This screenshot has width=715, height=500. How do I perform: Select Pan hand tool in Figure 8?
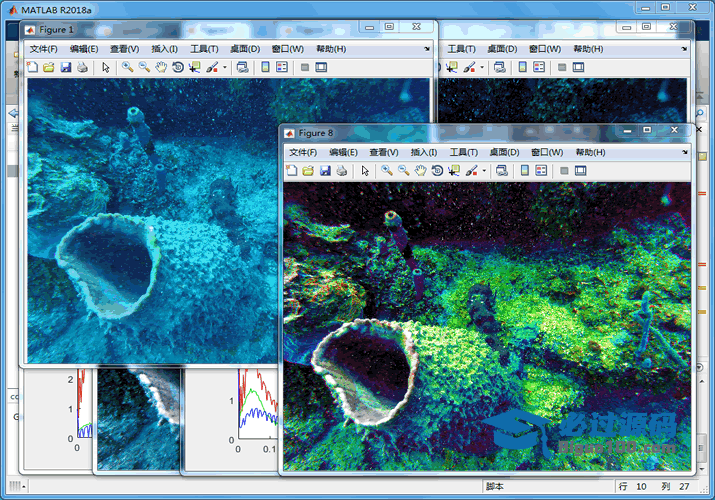click(421, 171)
